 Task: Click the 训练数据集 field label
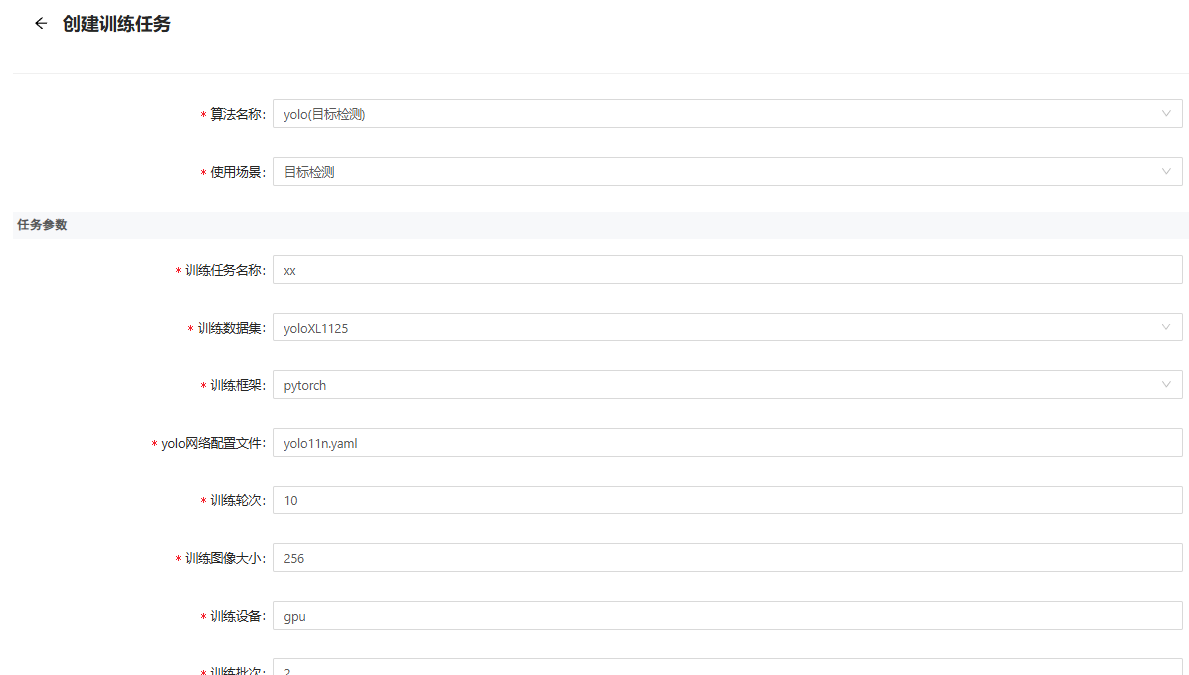coord(230,329)
